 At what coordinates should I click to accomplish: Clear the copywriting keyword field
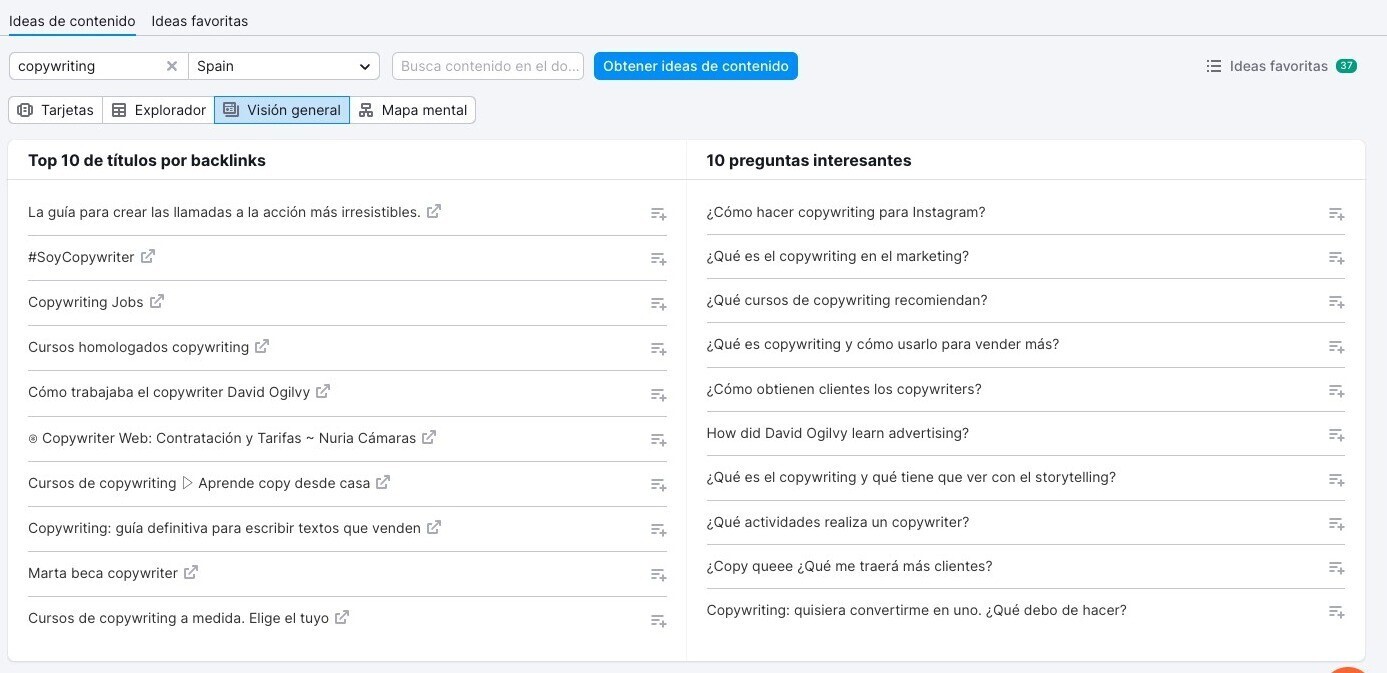pyautogui.click(x=172, y=66)
